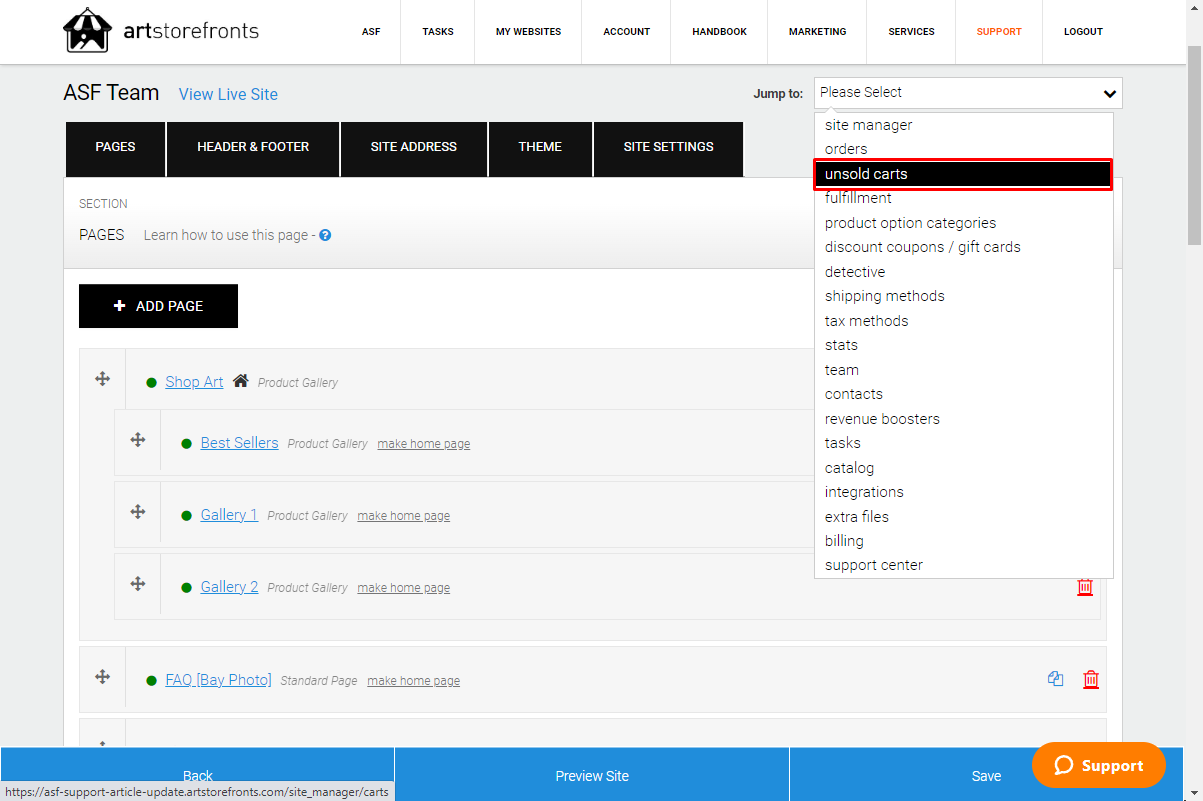Open the Marketing menu in top navigation
This screenshot has height=801, width=1203.
(817, 32)
